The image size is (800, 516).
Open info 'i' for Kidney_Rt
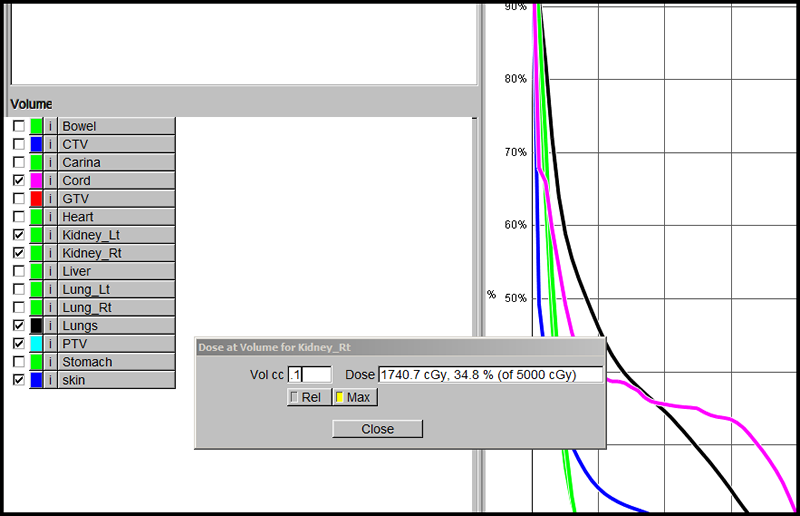(51, 253)
